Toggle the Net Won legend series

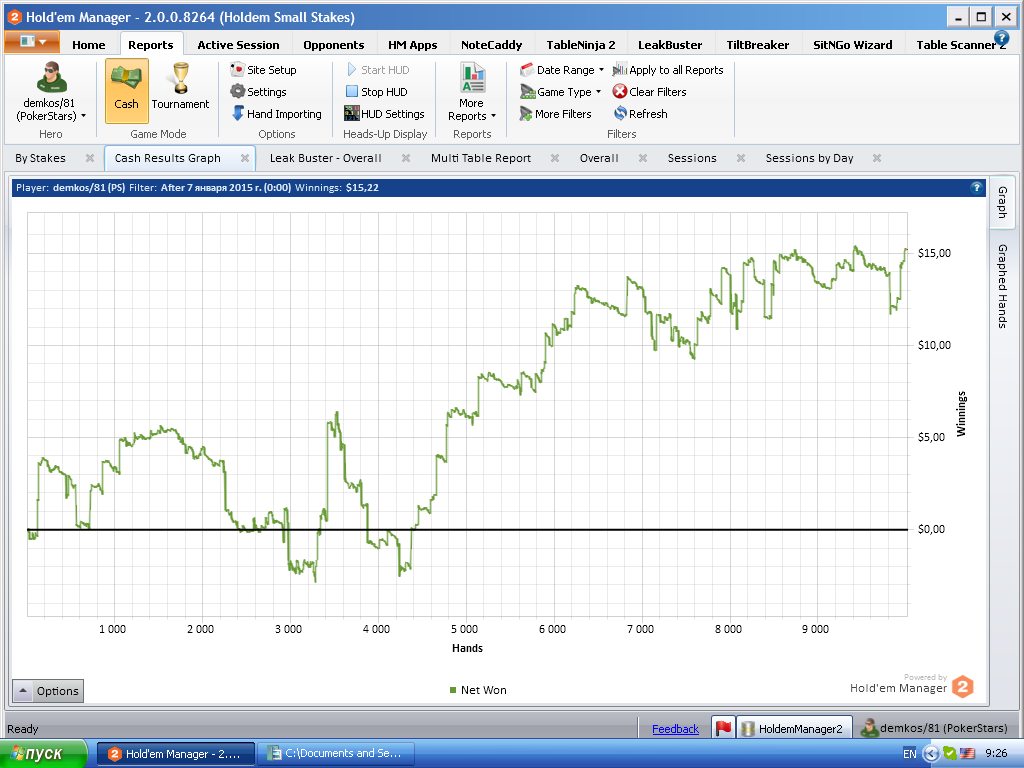[478, 690]
